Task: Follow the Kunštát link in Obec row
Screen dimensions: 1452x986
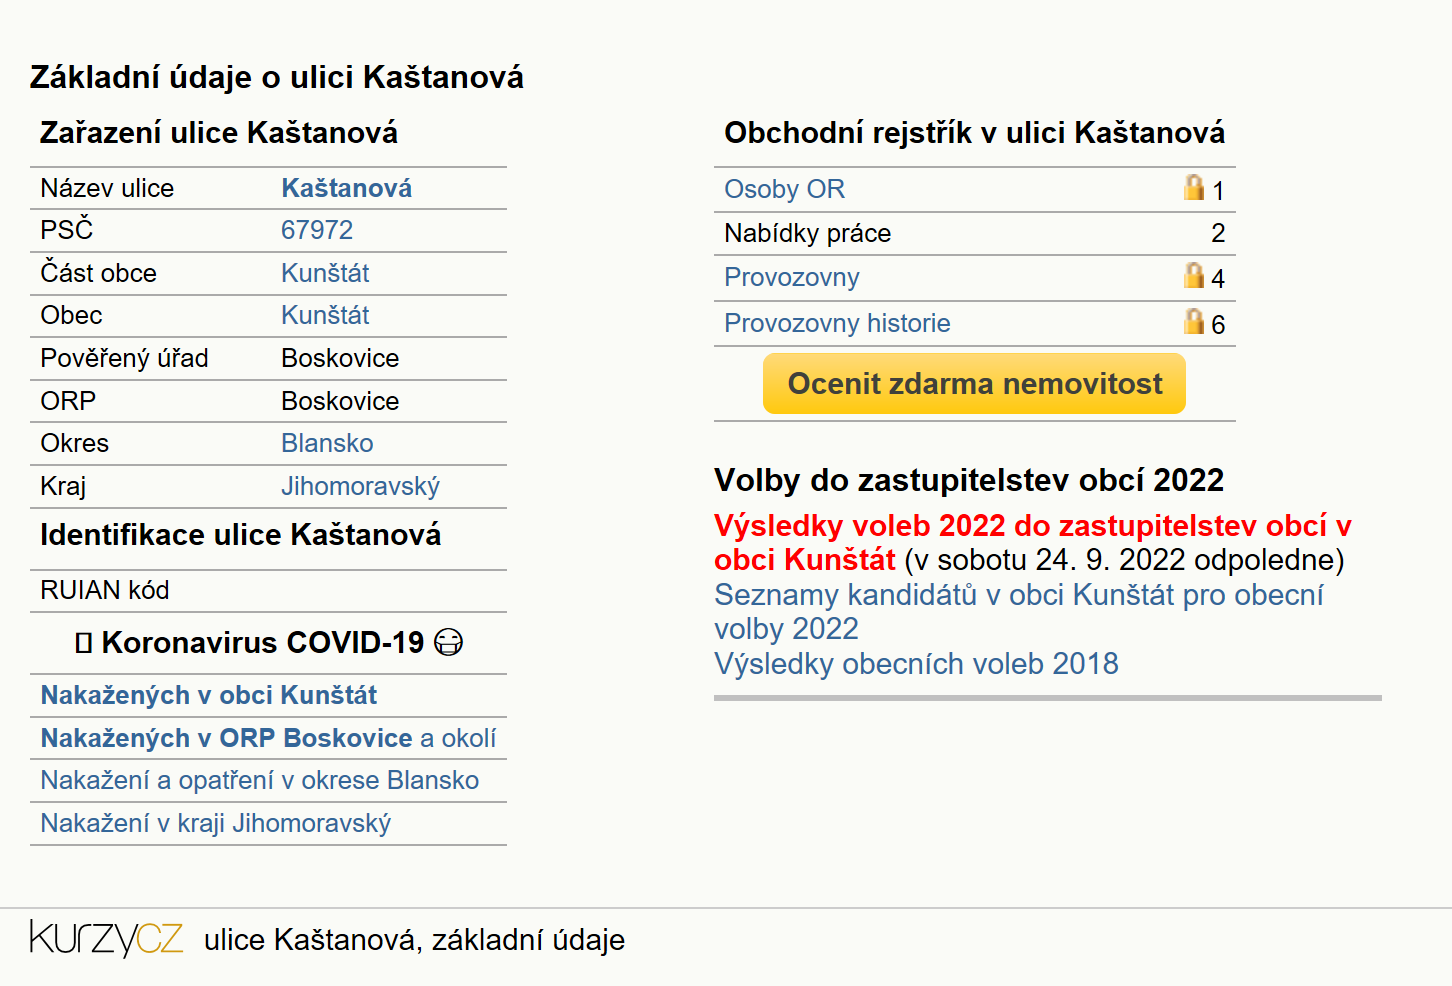Action: pyautogui.click(x=325, y=315)
